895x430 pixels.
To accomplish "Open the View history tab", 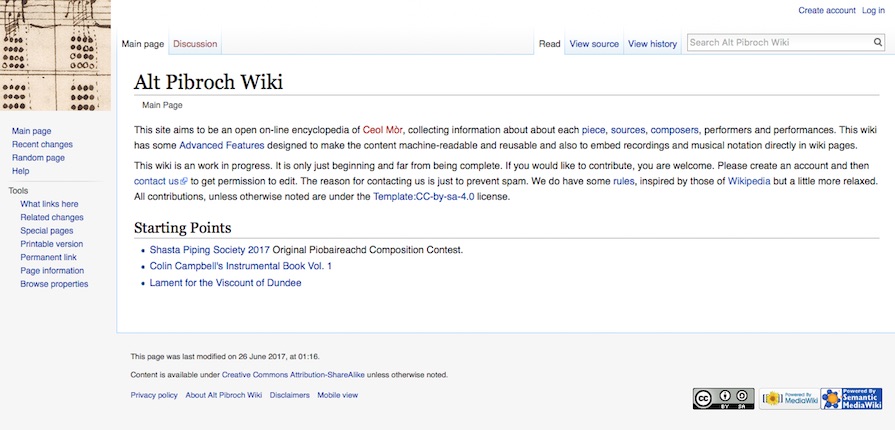I will point(652,44).
